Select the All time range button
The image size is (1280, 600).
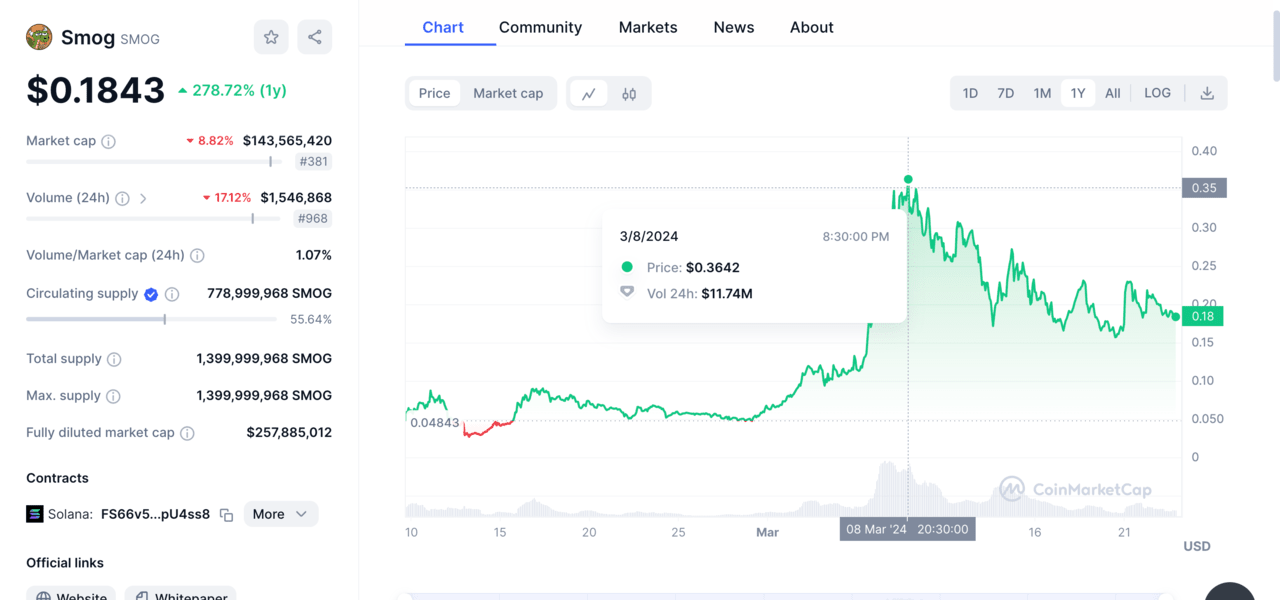(1112, 93)
